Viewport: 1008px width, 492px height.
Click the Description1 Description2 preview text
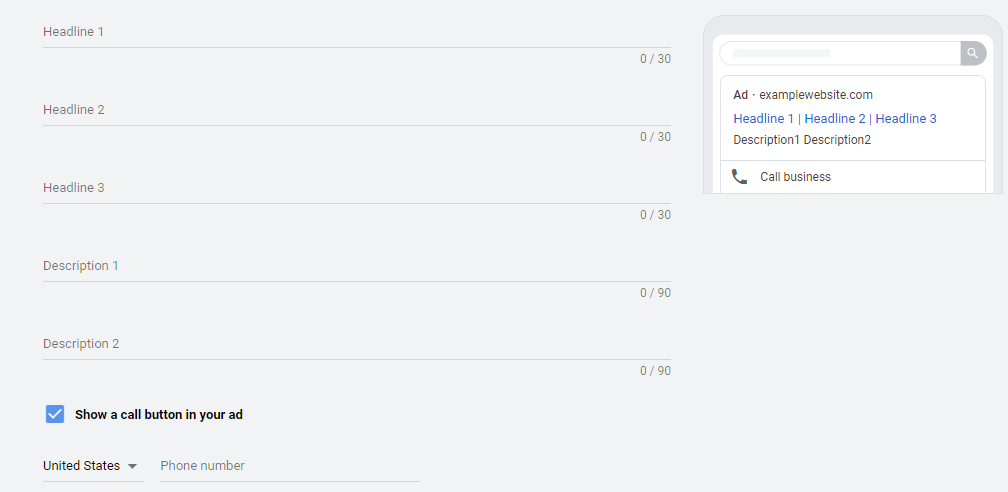[802, 140]
